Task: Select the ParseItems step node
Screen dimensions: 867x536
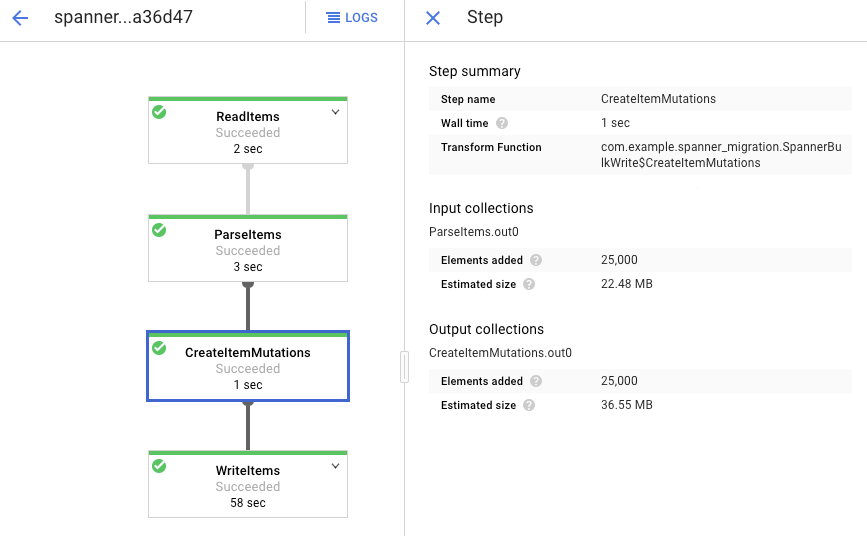Action: (x=248, y=249)
